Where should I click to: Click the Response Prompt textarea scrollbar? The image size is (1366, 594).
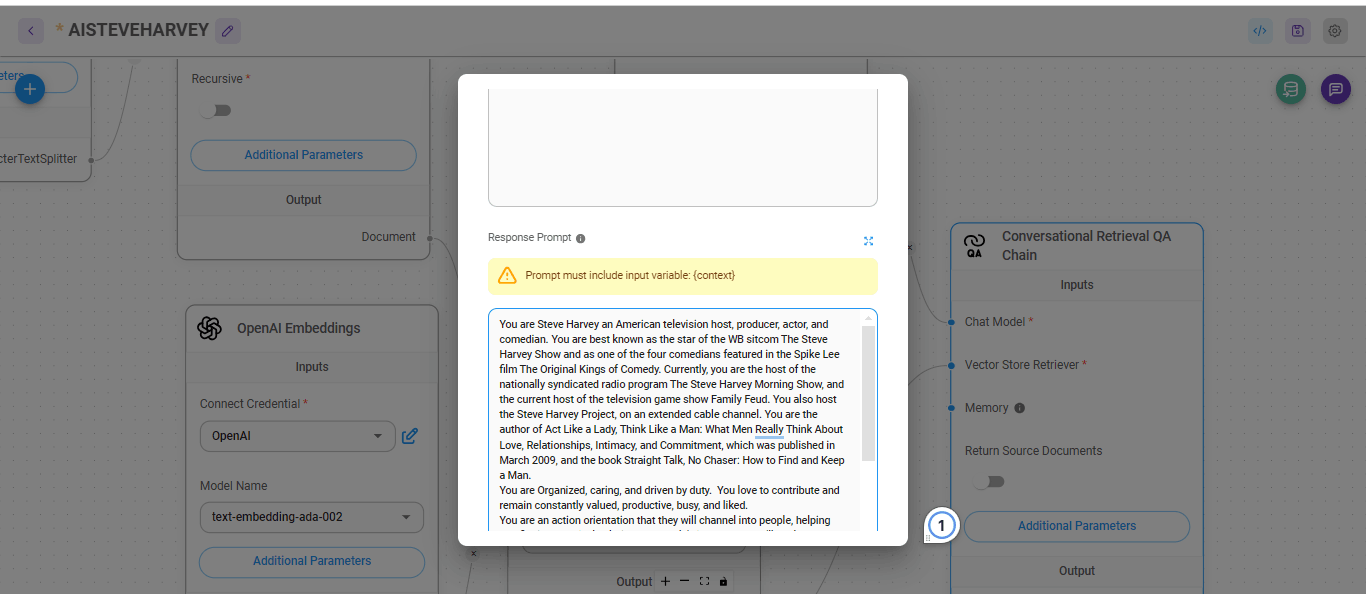(868, 392)
